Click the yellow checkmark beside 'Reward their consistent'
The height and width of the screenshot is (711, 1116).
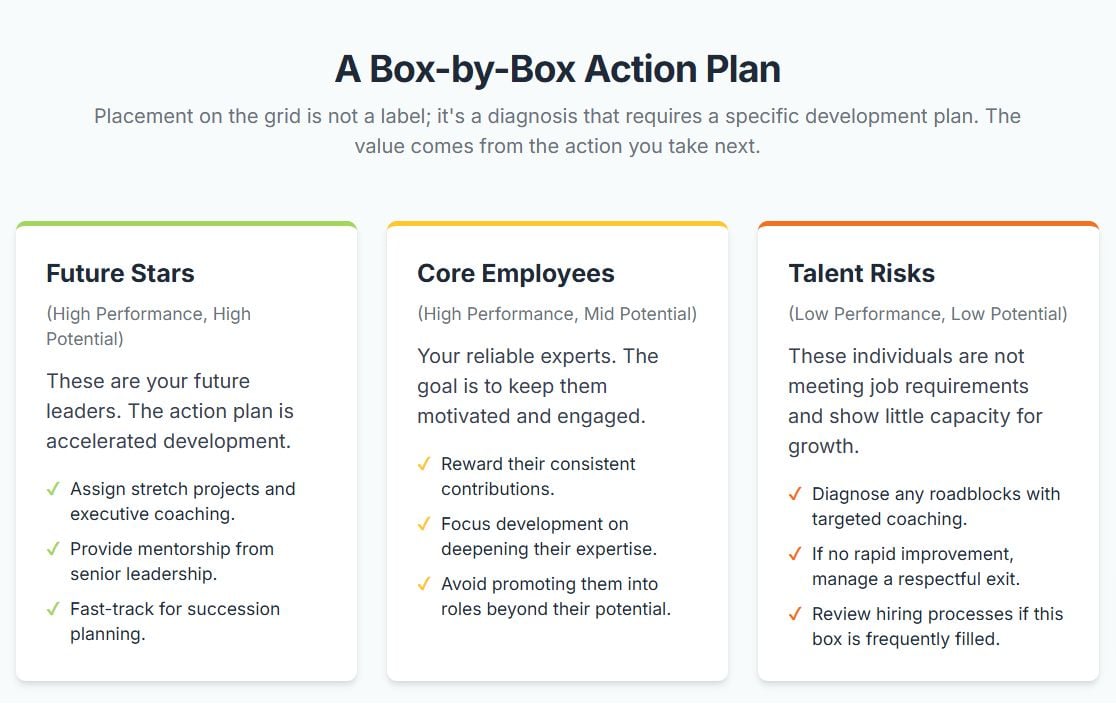tap(423, 464)
